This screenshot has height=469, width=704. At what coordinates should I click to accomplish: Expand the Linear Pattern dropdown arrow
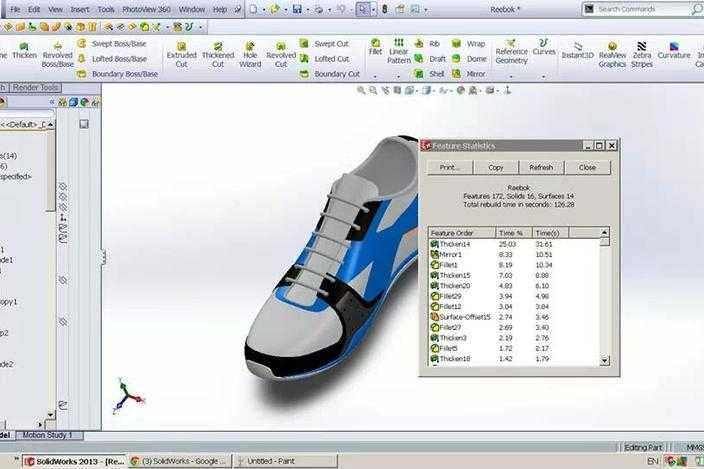(398, 76)
